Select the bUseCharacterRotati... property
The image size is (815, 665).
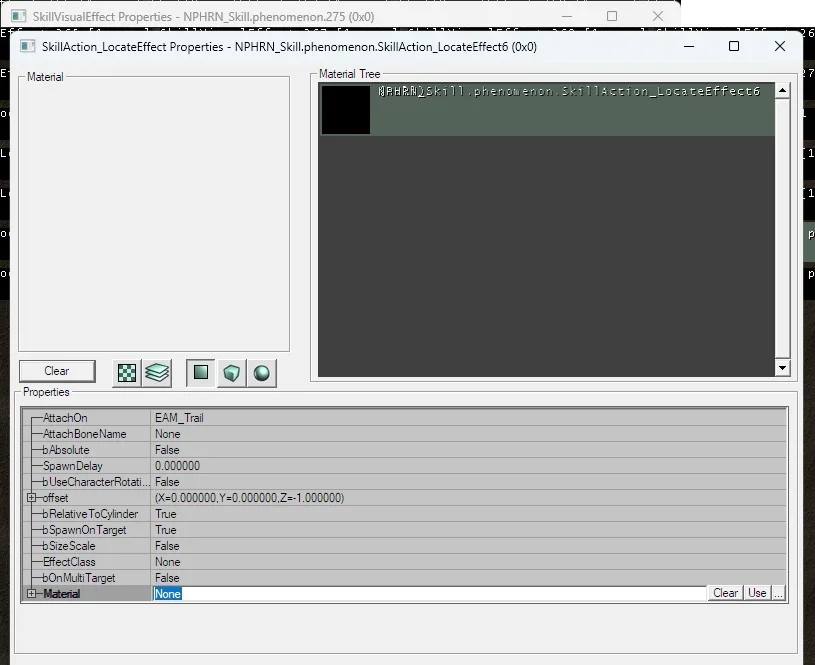point(96,482)
